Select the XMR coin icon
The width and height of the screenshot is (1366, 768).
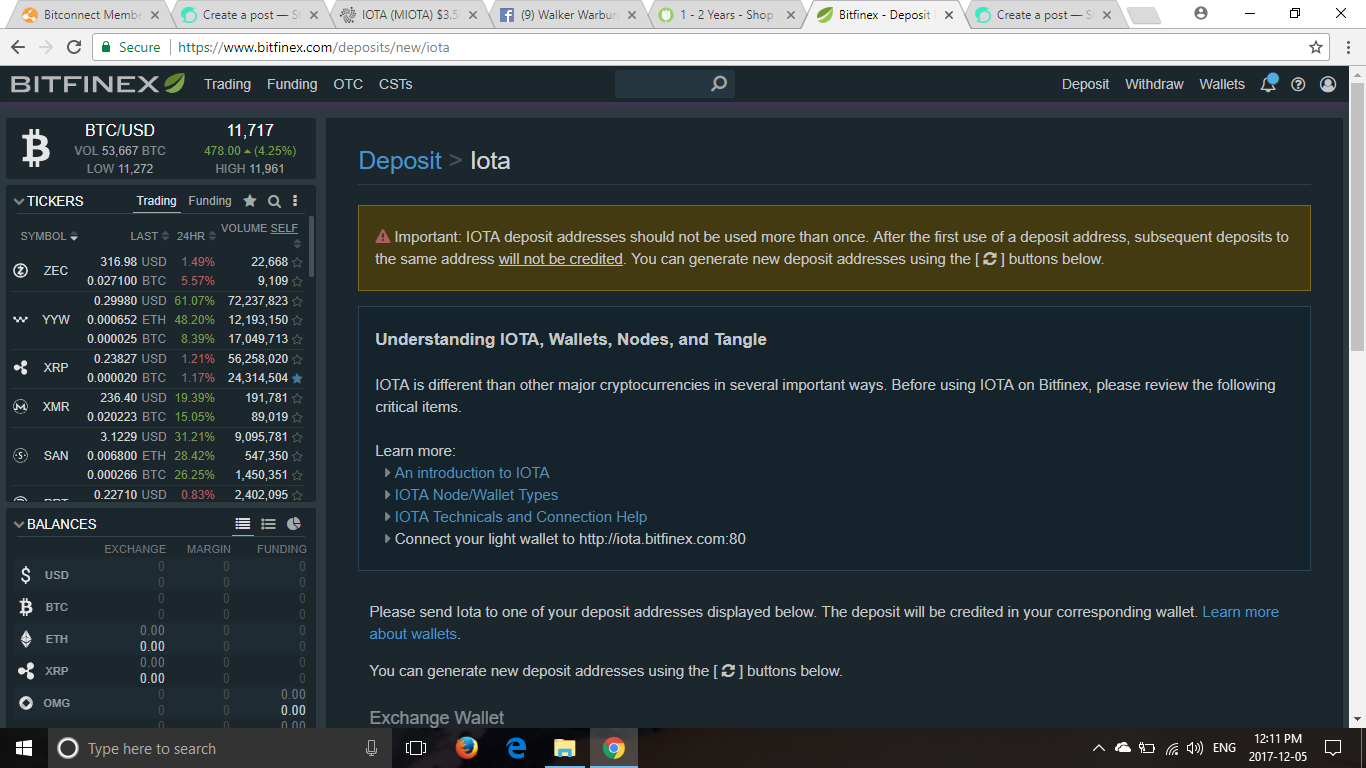[20, 407]
